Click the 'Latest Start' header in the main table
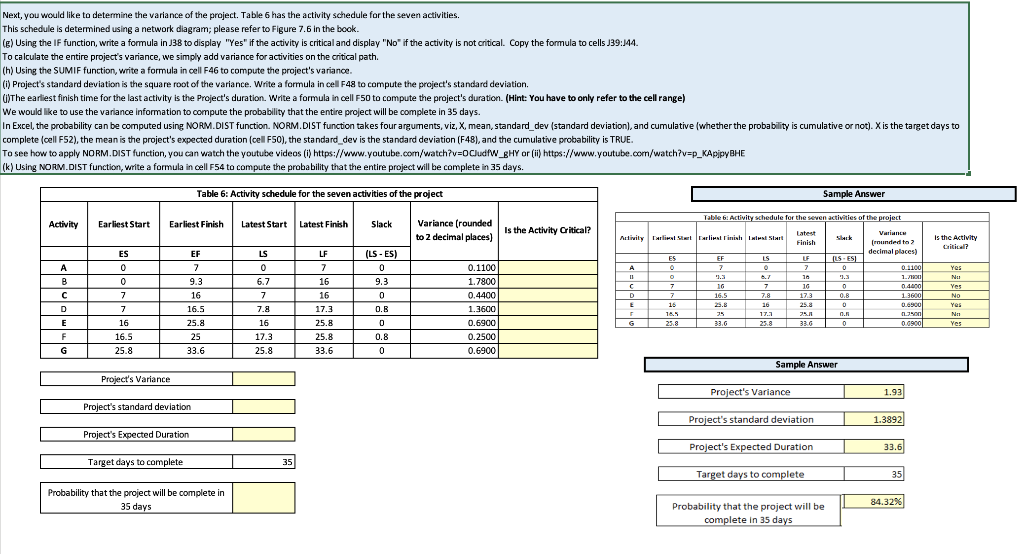The width and height of the screenshot is (1024, 554). tap(264, 224)
